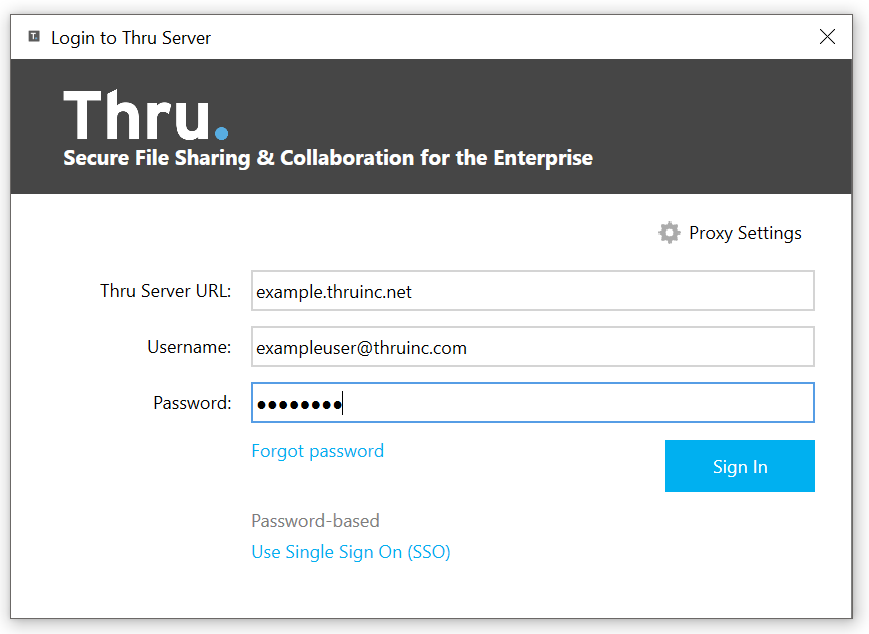Click the example.thruinc.net text in URL field
Image resolution: width=869 pixels, height=634 pixels.
click(334, 292)
